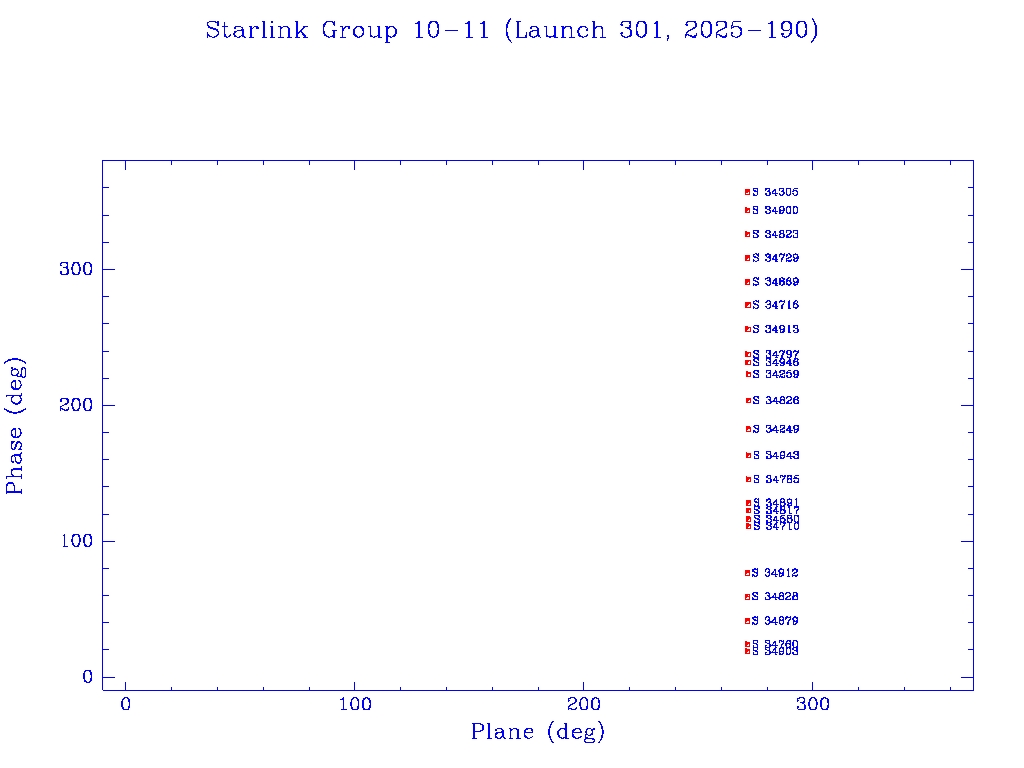Click the Plane (deg) x-axis label
The height and width of the screenshot is (768, 1024).
(x=538, y=733)
